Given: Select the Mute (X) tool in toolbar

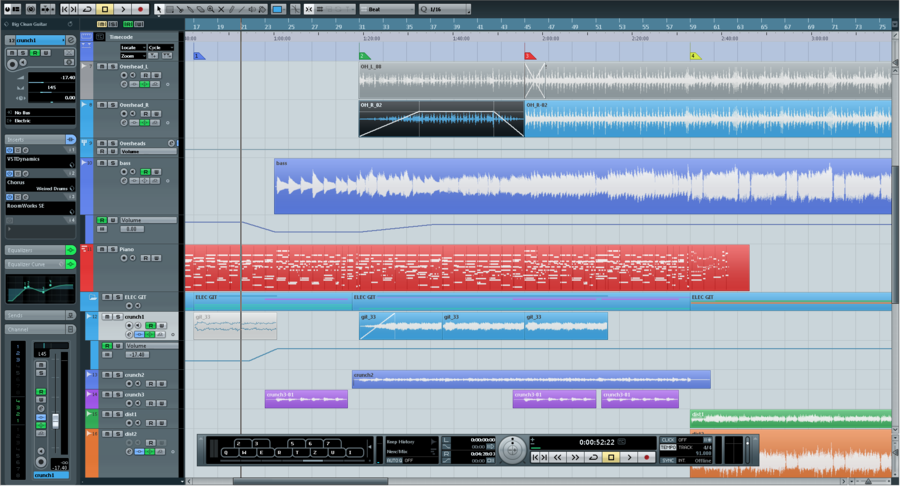Looking at the screenshot, I should point(220,9).
